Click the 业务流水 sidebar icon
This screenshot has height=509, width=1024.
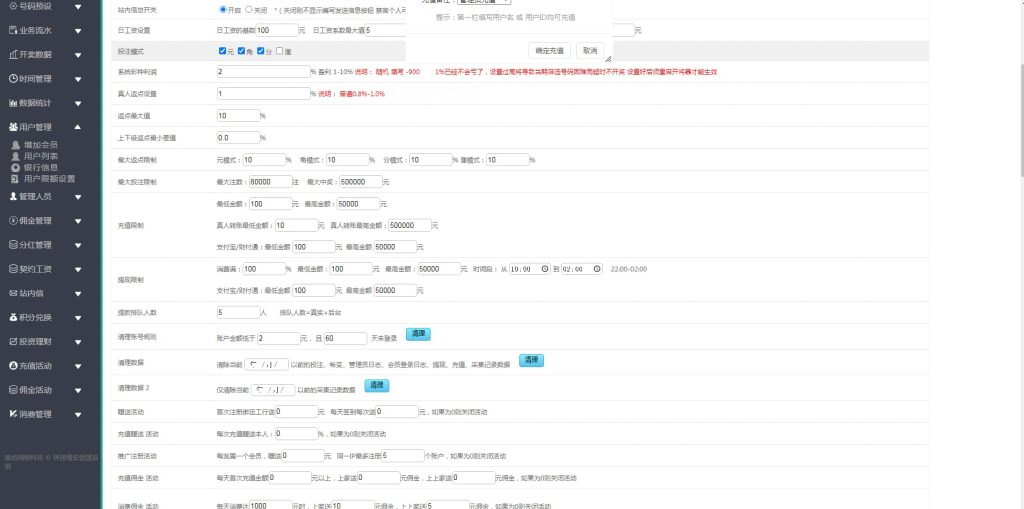coord(14,30)
